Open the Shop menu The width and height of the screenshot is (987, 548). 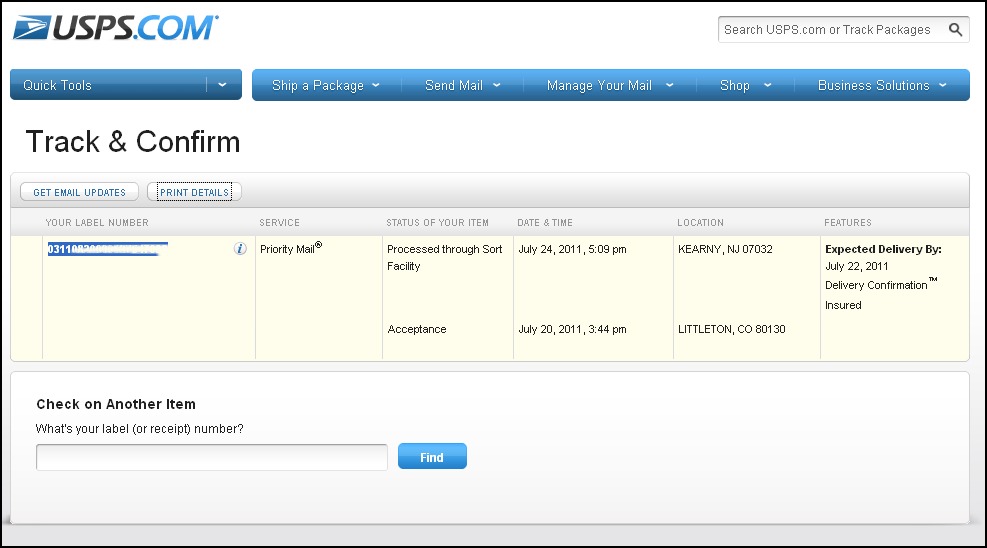pyautogui.click(x=745, y=85)
